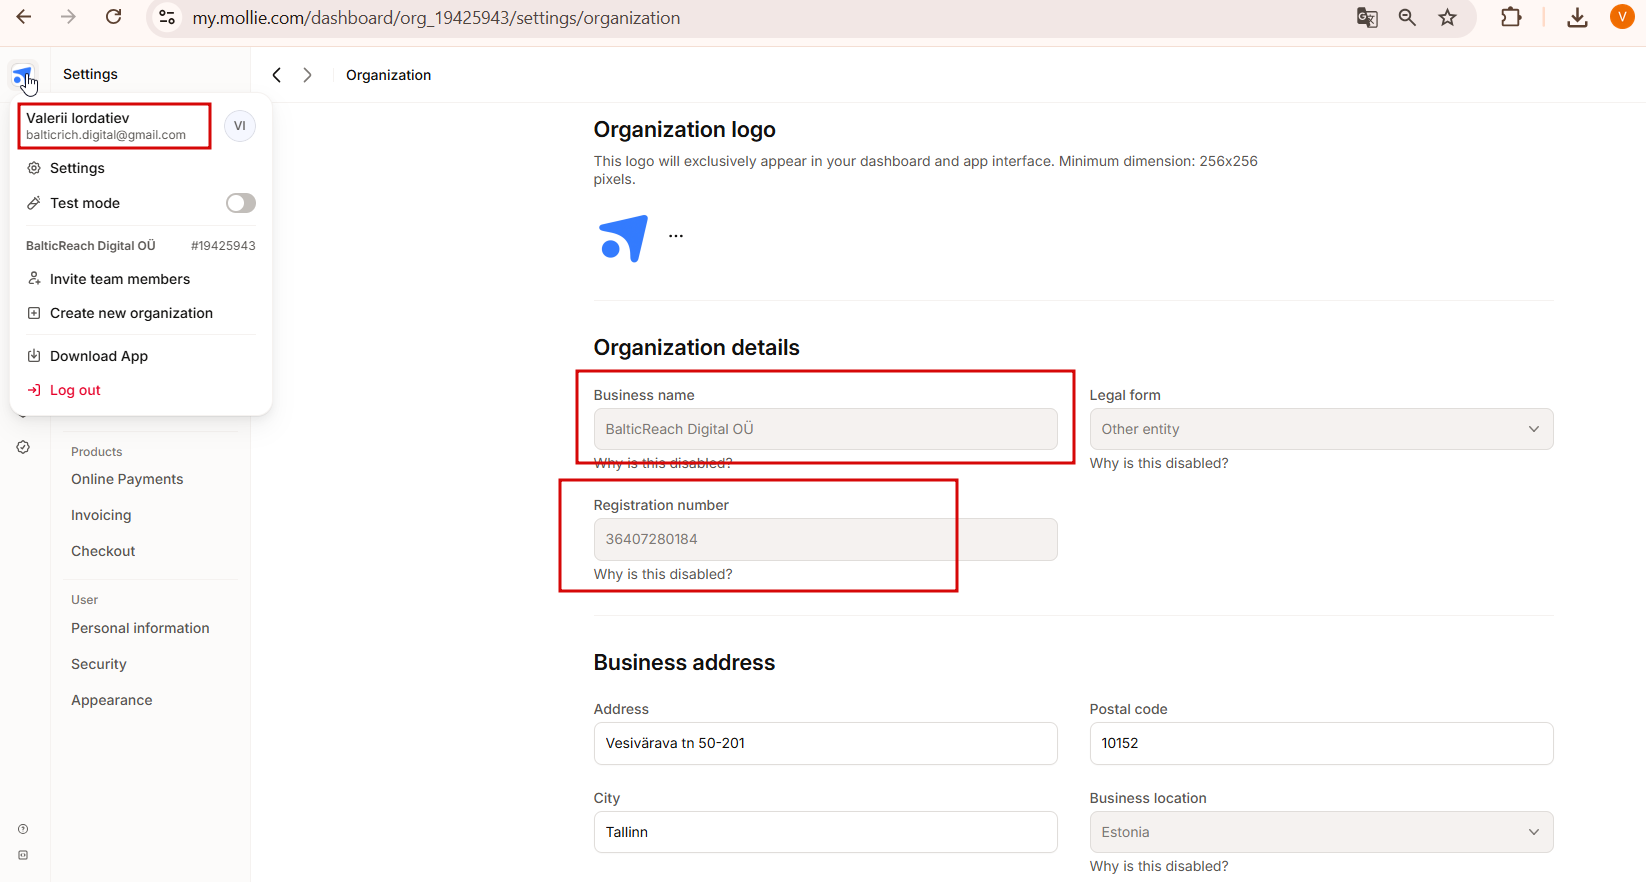1646x882 pixels.
Task: Click the translate page icon
Action: [x=1367, y=18]
